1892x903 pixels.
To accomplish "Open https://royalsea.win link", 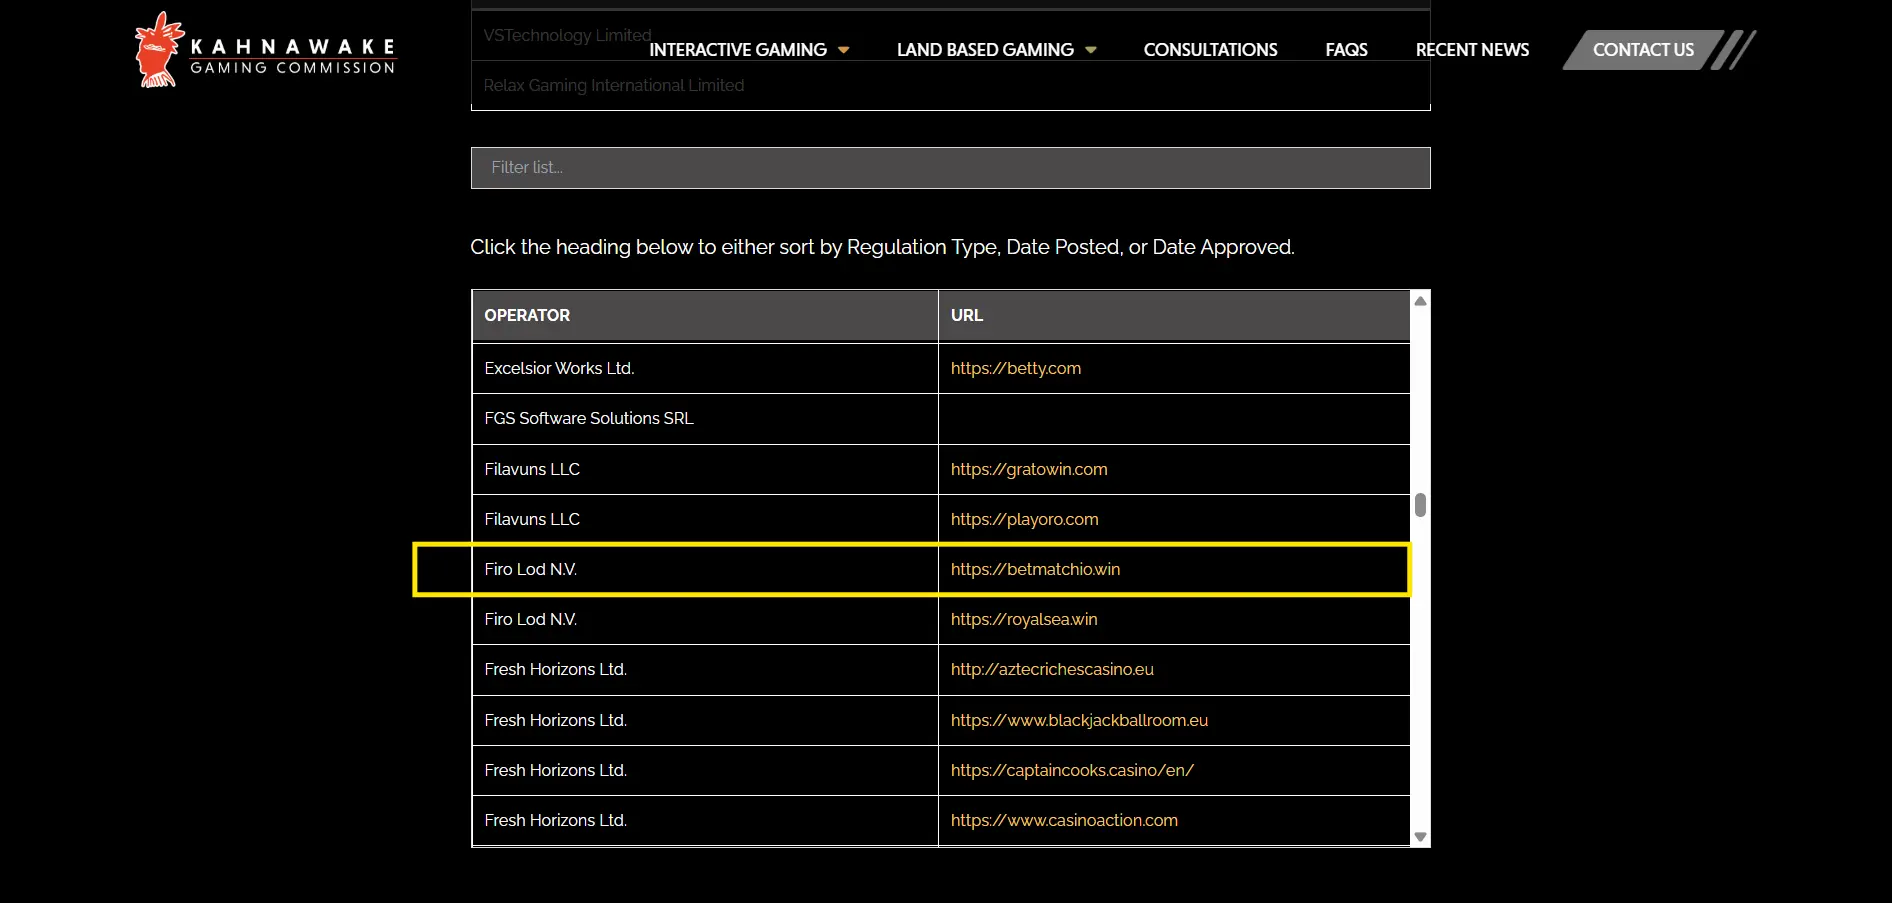I will point(1024,619).
